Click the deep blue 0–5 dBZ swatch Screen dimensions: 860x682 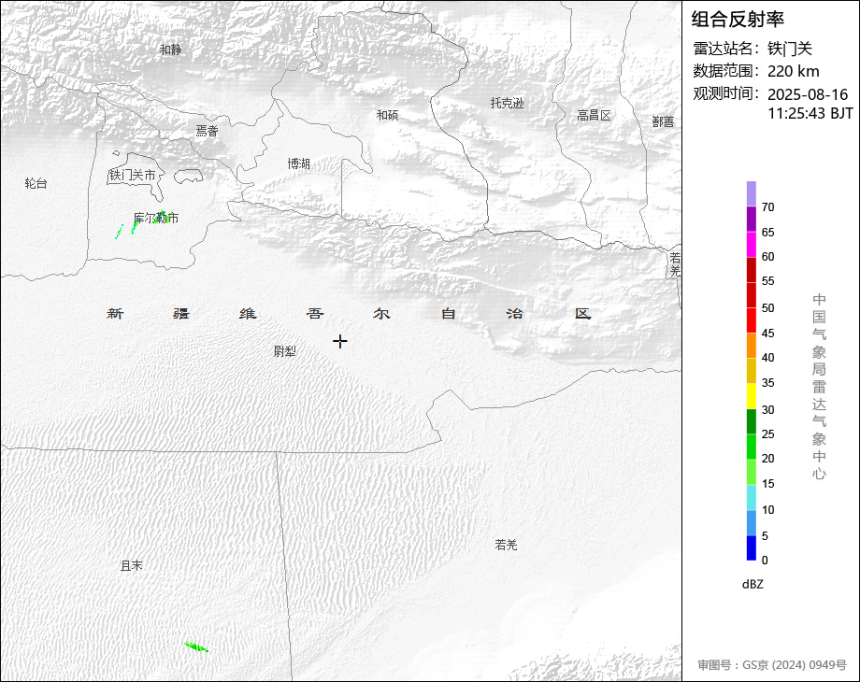[x=751, y=548]
